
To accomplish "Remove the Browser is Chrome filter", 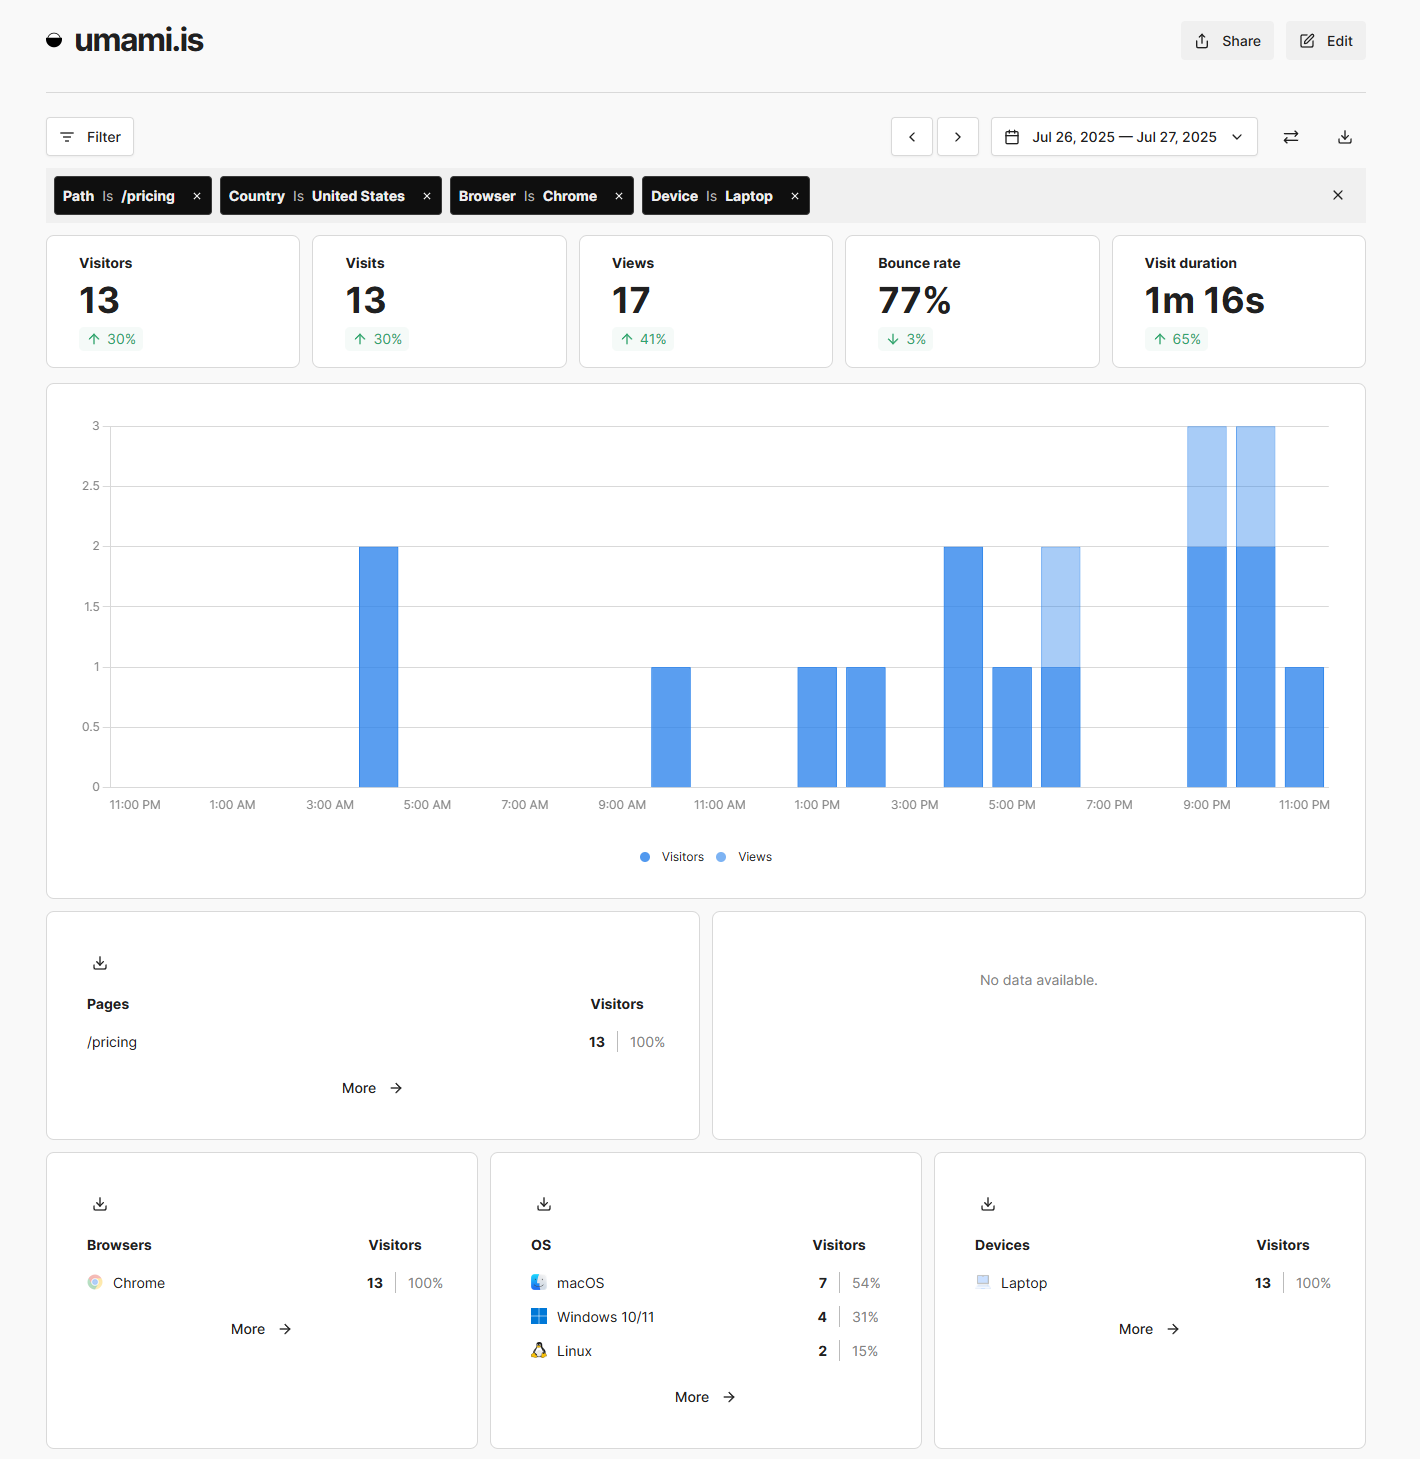I will [619, 196].
